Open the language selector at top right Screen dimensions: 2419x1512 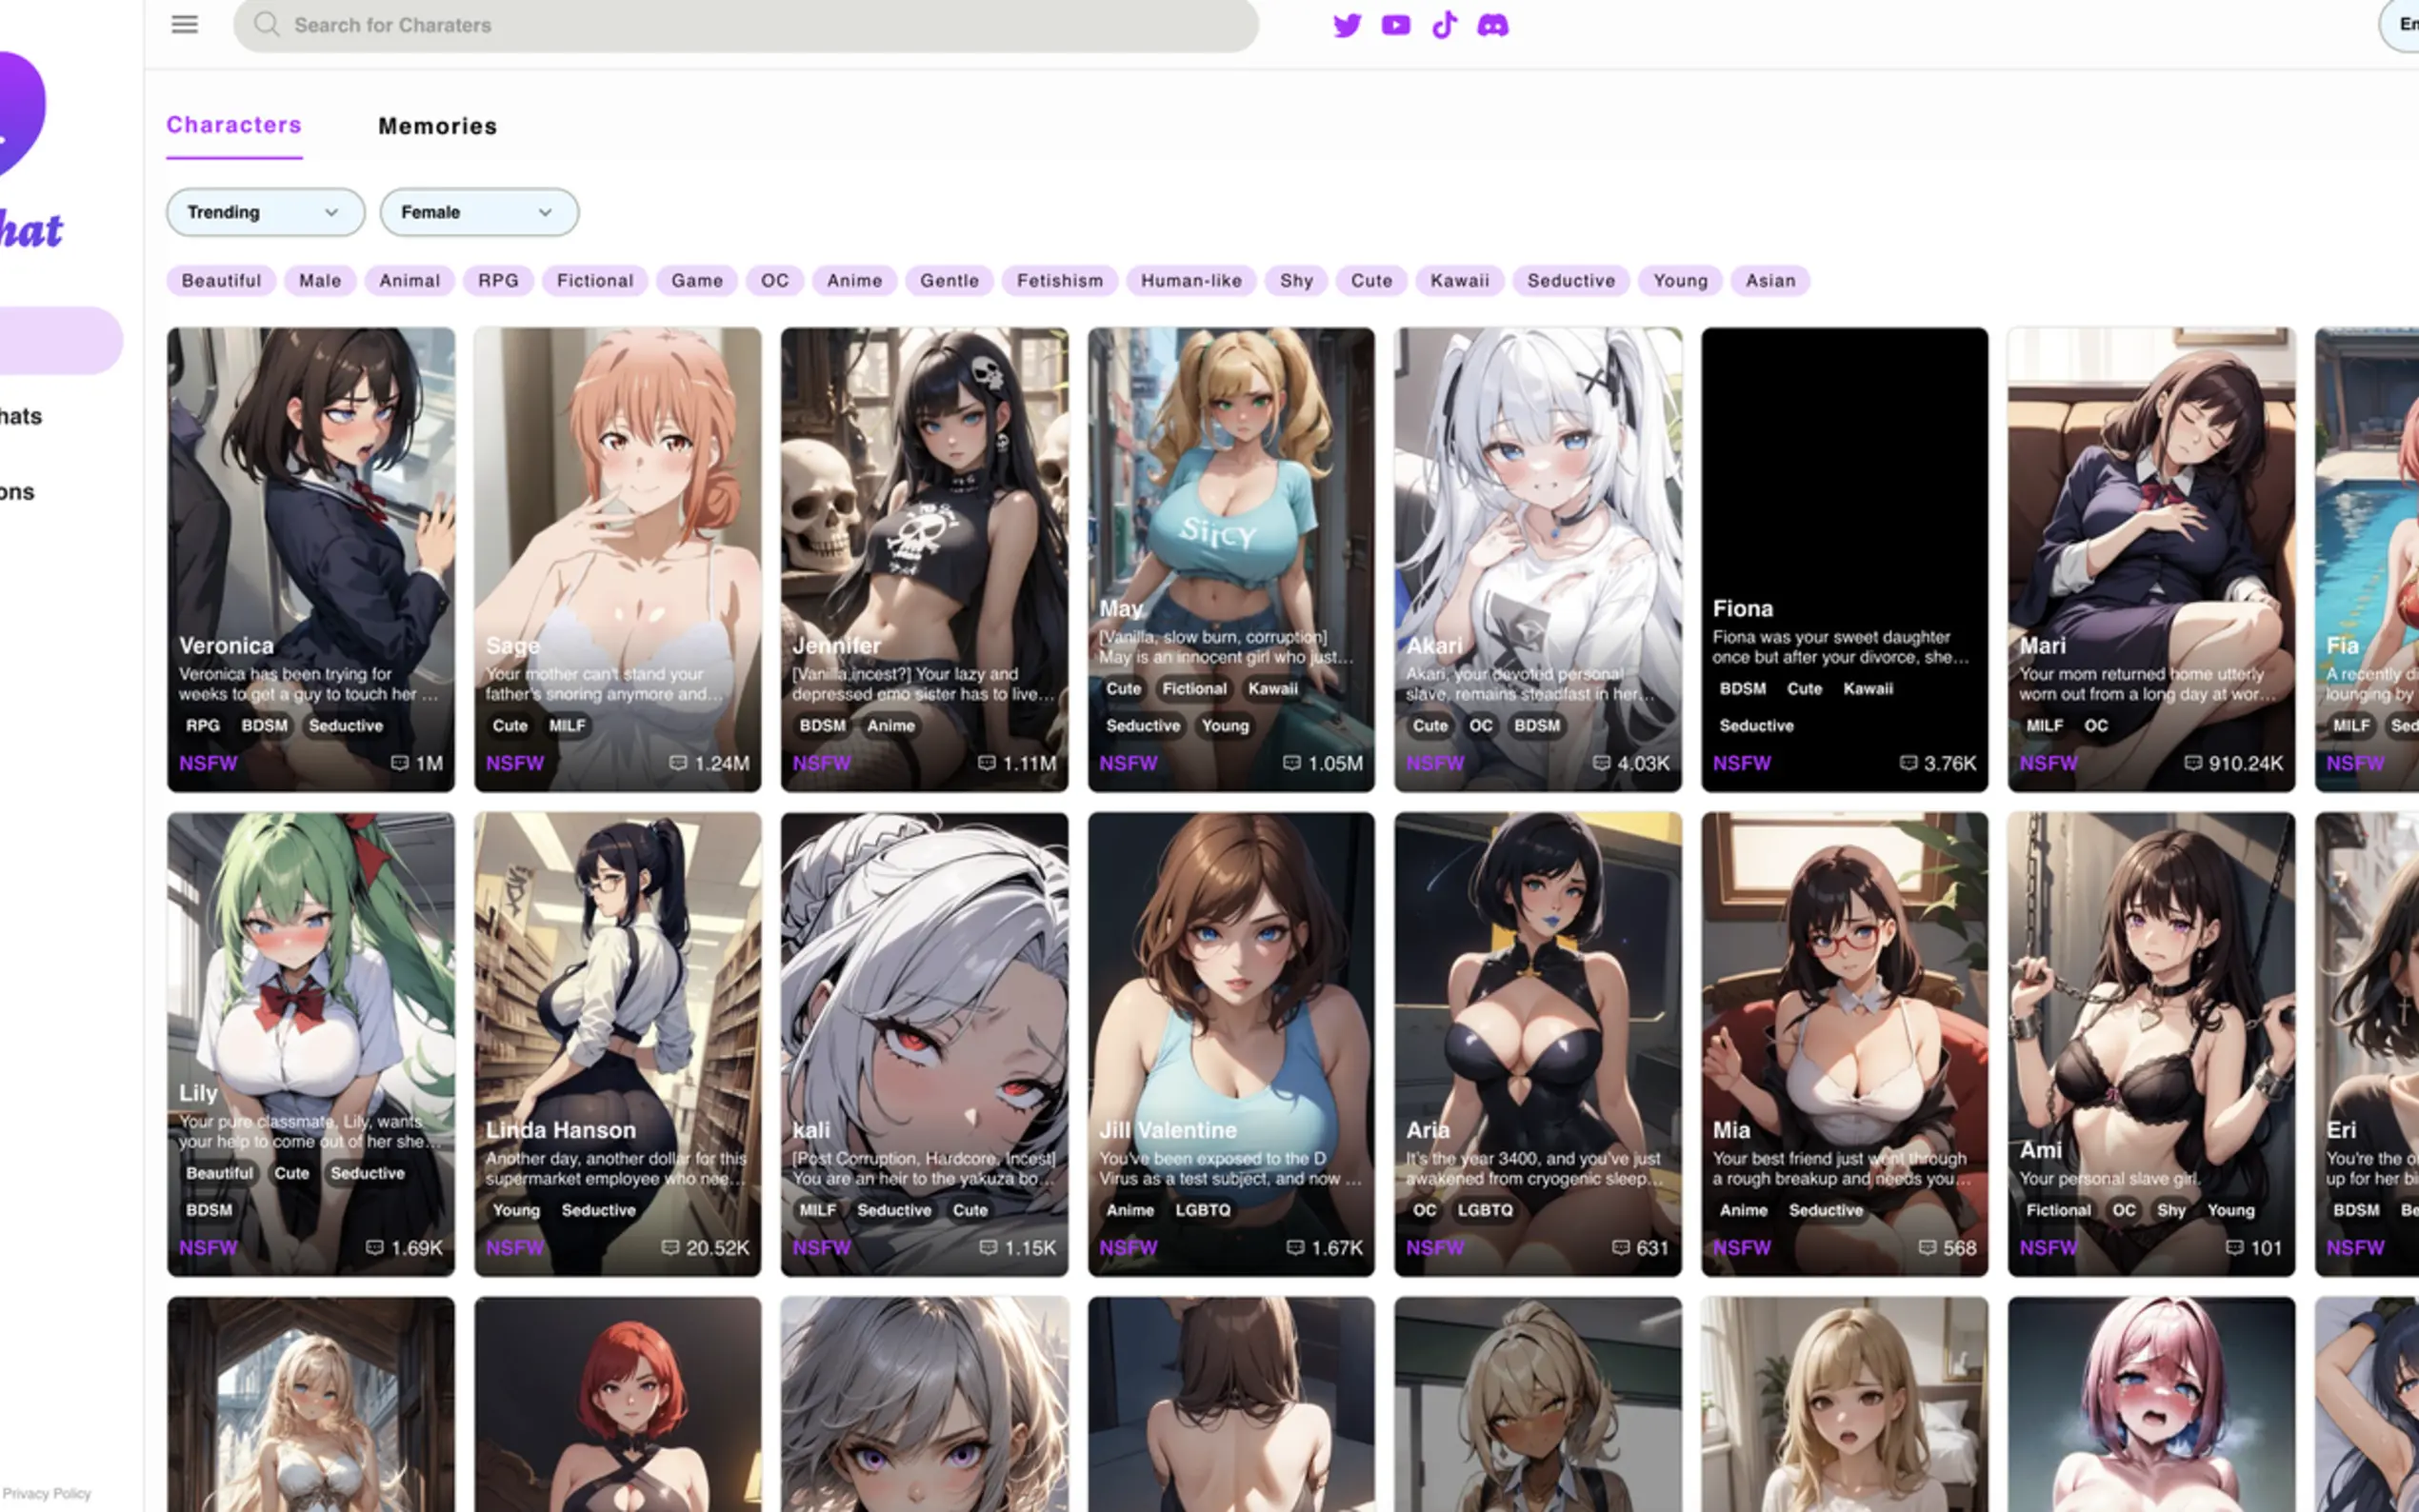pos(2401,25)
